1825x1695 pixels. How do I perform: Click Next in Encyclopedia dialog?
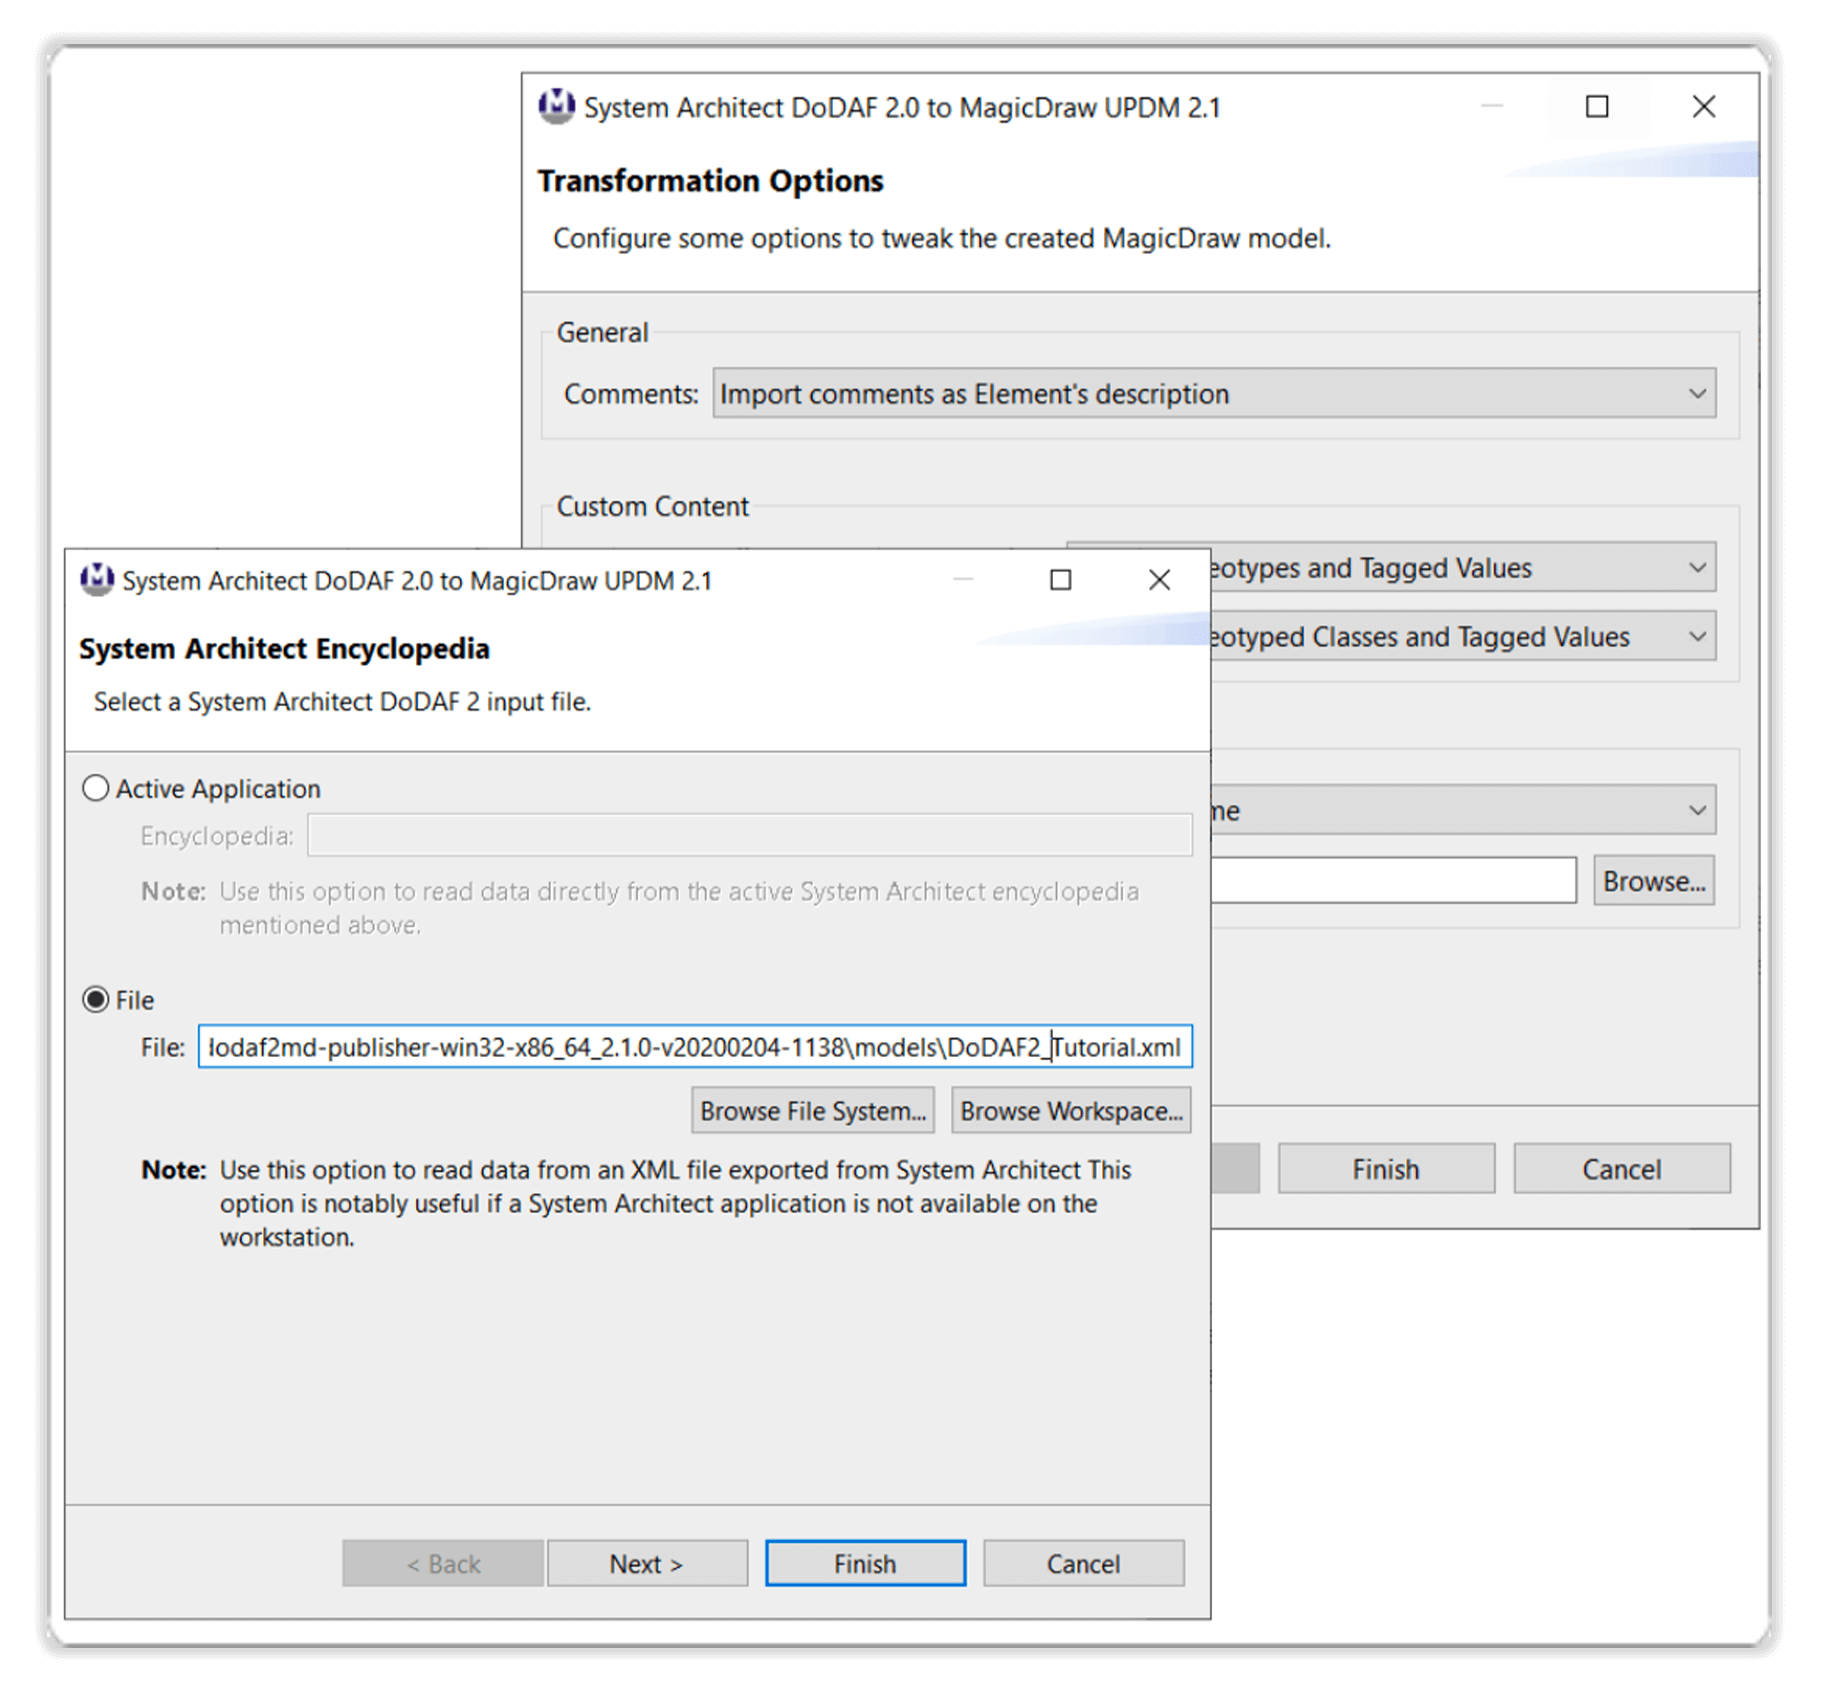pos(647,1563)
